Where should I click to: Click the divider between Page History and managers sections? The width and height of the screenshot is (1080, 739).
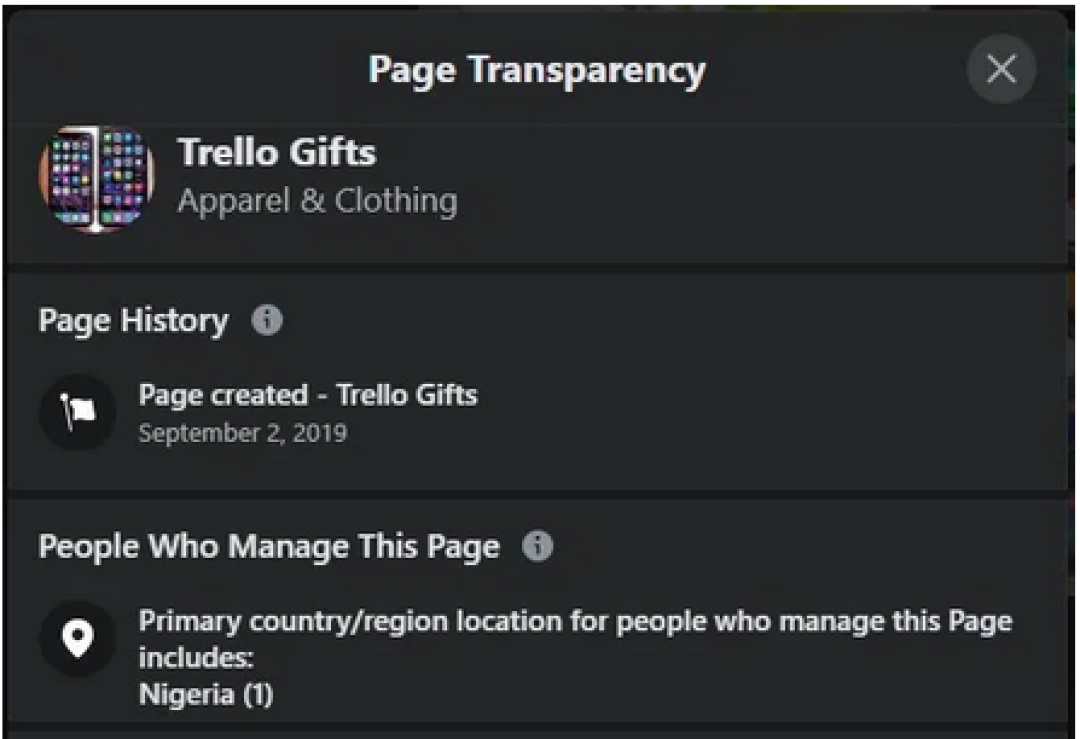pyautogui.click(x=537, y=495)
